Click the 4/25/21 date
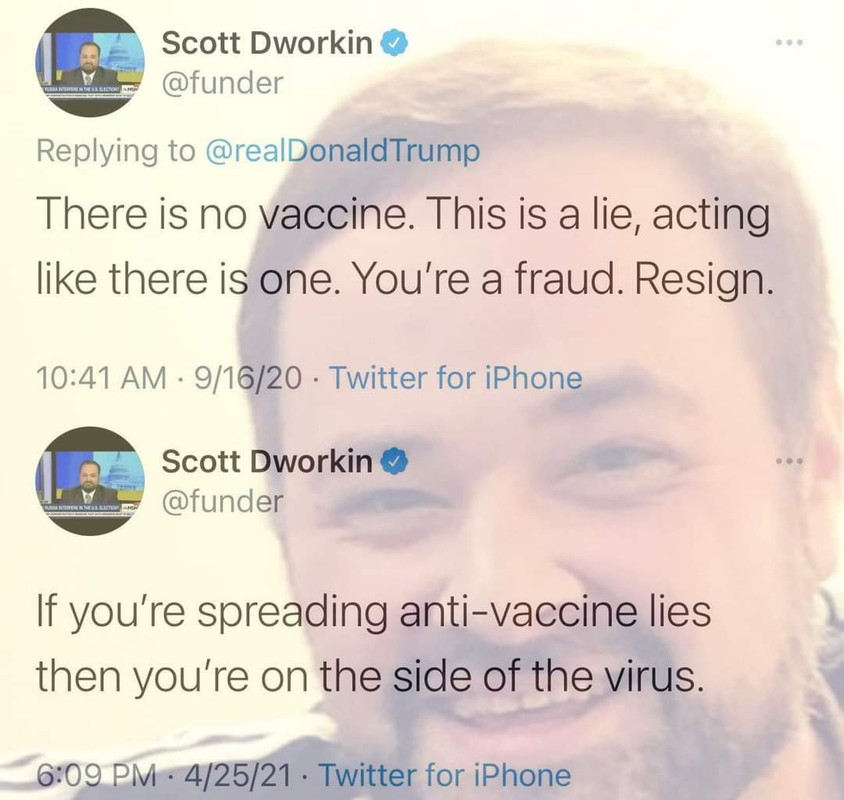 click(x=237, y=775)
